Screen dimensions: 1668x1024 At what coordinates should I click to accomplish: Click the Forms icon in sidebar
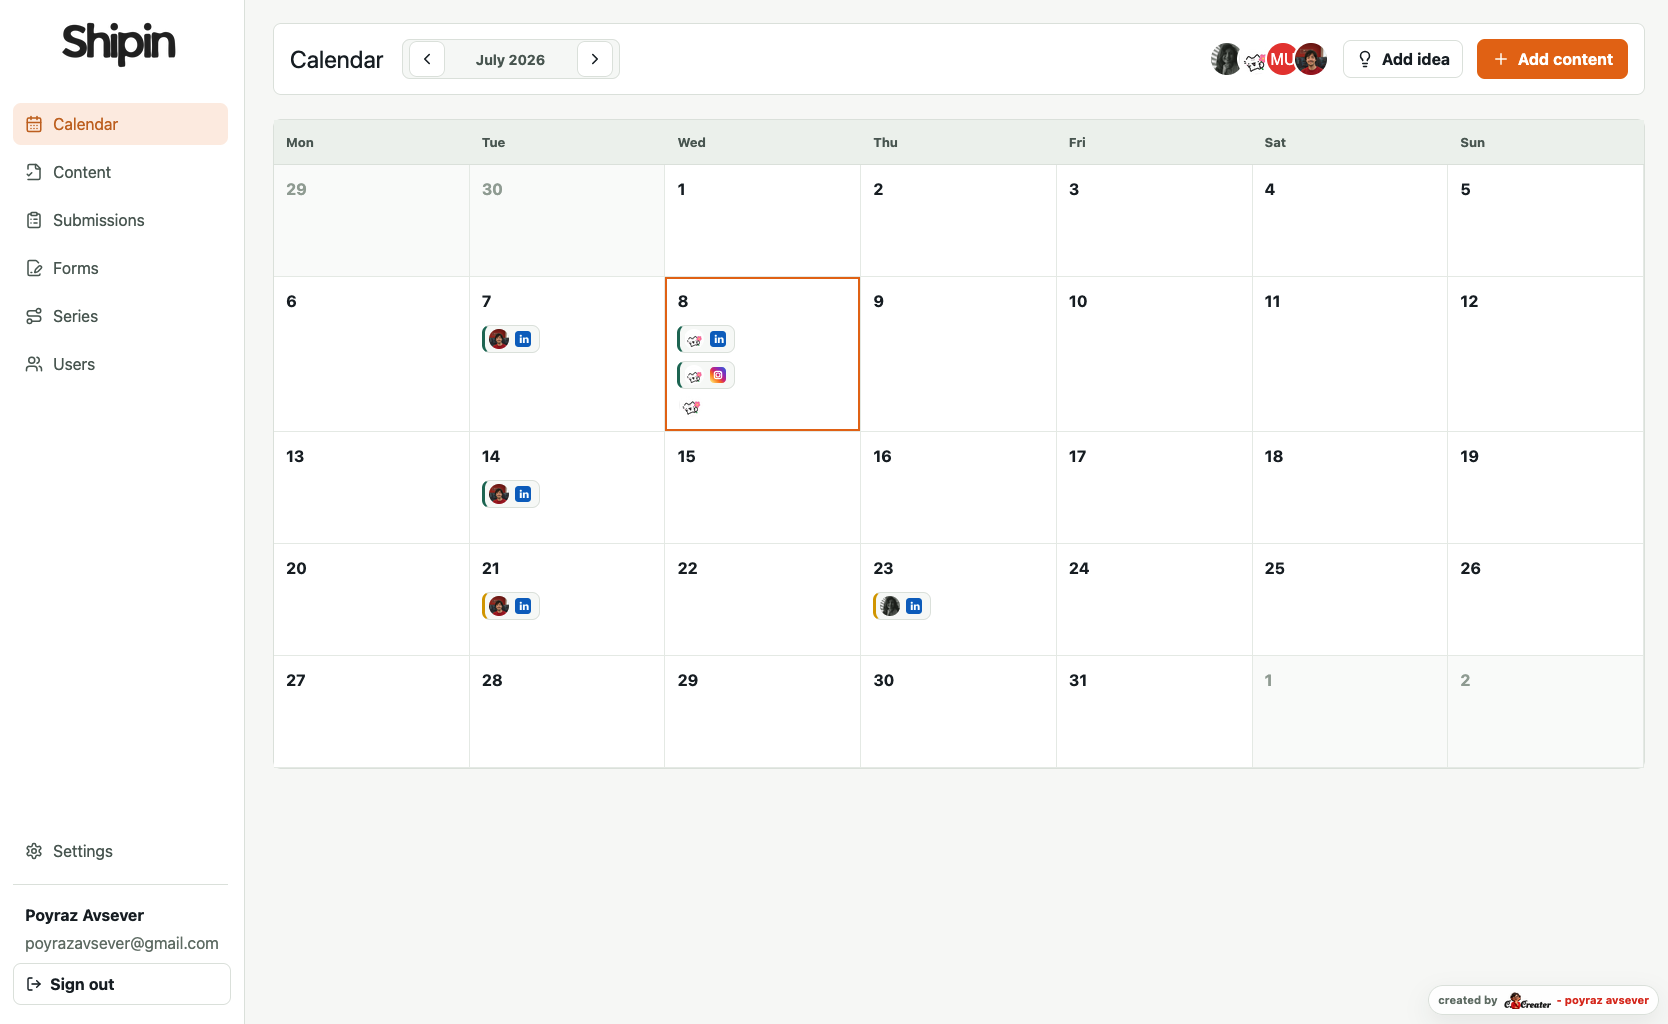[34, 268]
